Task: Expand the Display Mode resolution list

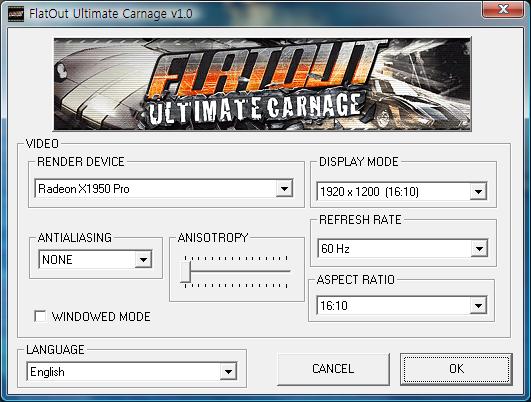Action: (478, 191)
